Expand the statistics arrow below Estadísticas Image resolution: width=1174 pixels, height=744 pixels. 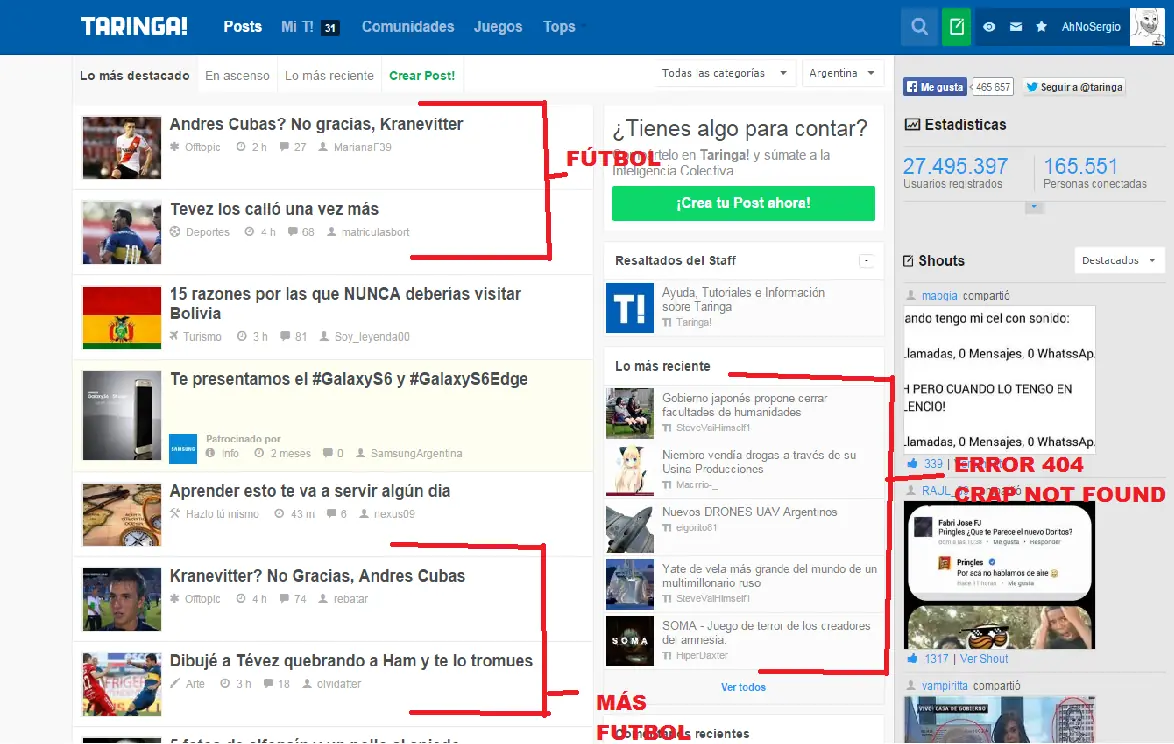tap(1034, 207)
